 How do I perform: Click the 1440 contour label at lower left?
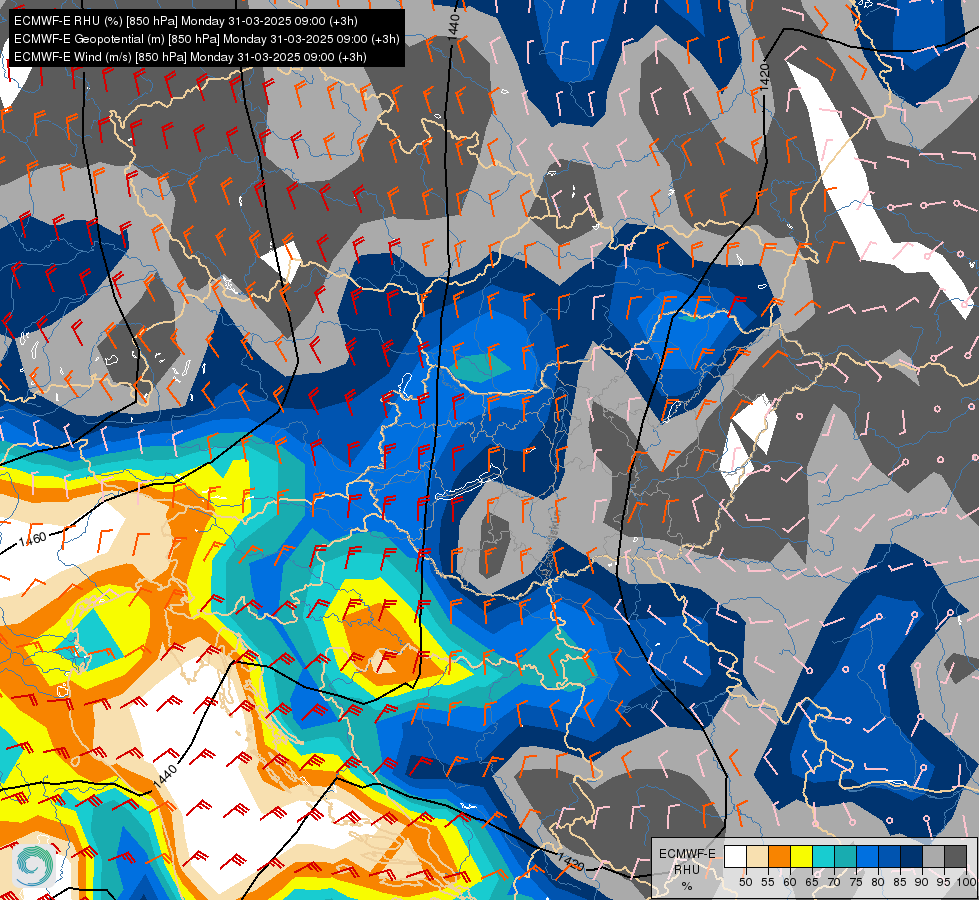click(x=165, y=775)
